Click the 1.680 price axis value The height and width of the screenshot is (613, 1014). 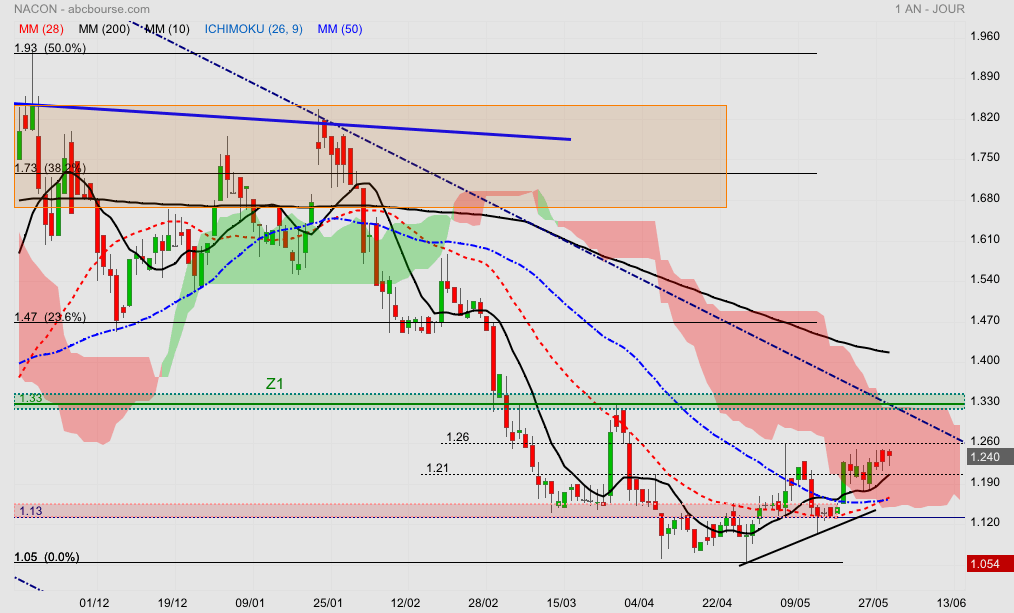985,198
